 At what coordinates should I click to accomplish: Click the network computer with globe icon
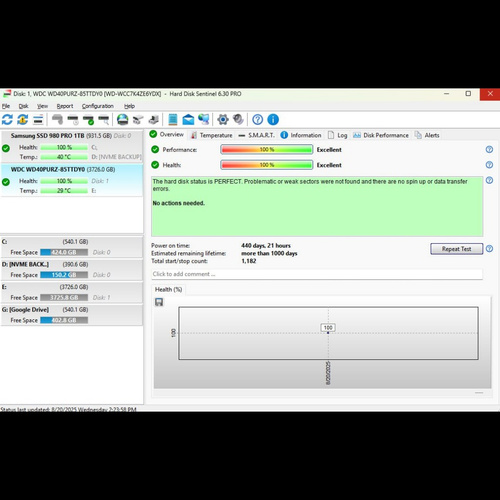point(204,119)
